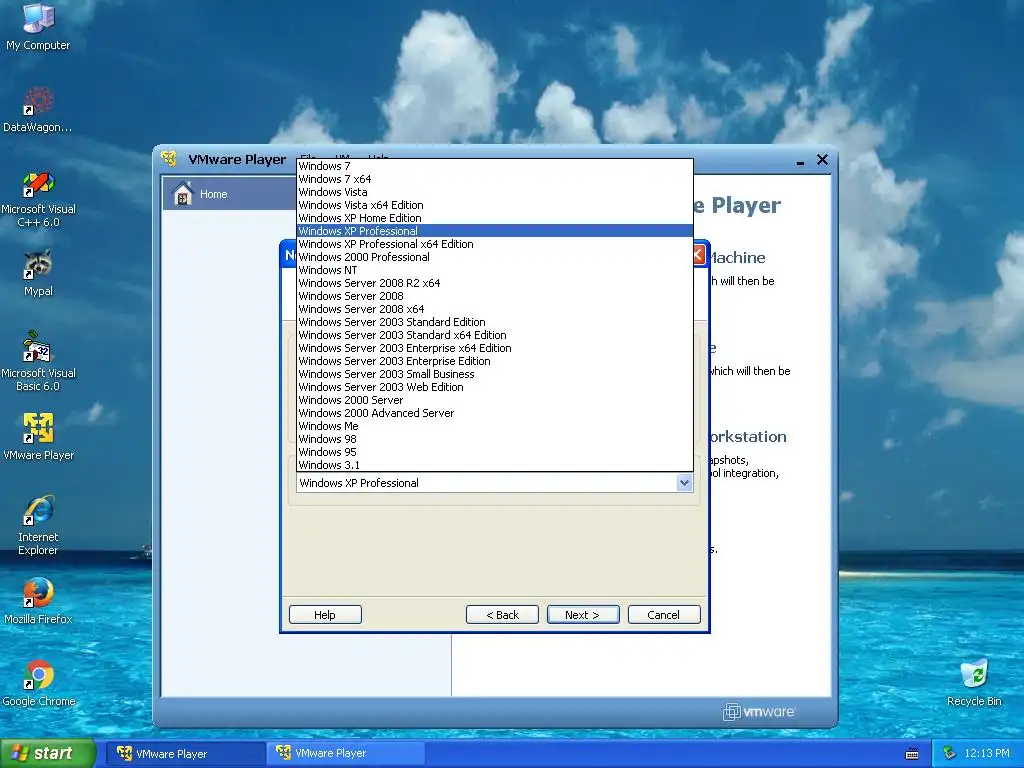This screenshot has height=768, width=1024.
Task: Select Windows 7 x64 option
Action: pos(494,179)
